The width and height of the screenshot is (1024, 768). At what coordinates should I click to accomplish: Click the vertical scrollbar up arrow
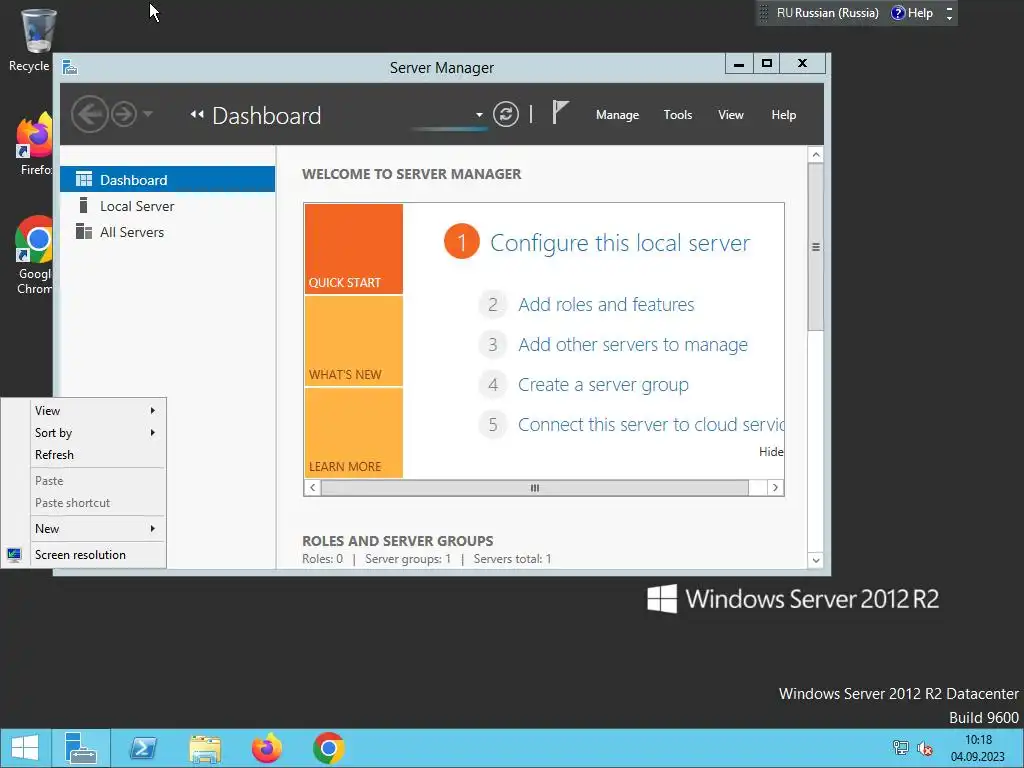coord(815,155)
